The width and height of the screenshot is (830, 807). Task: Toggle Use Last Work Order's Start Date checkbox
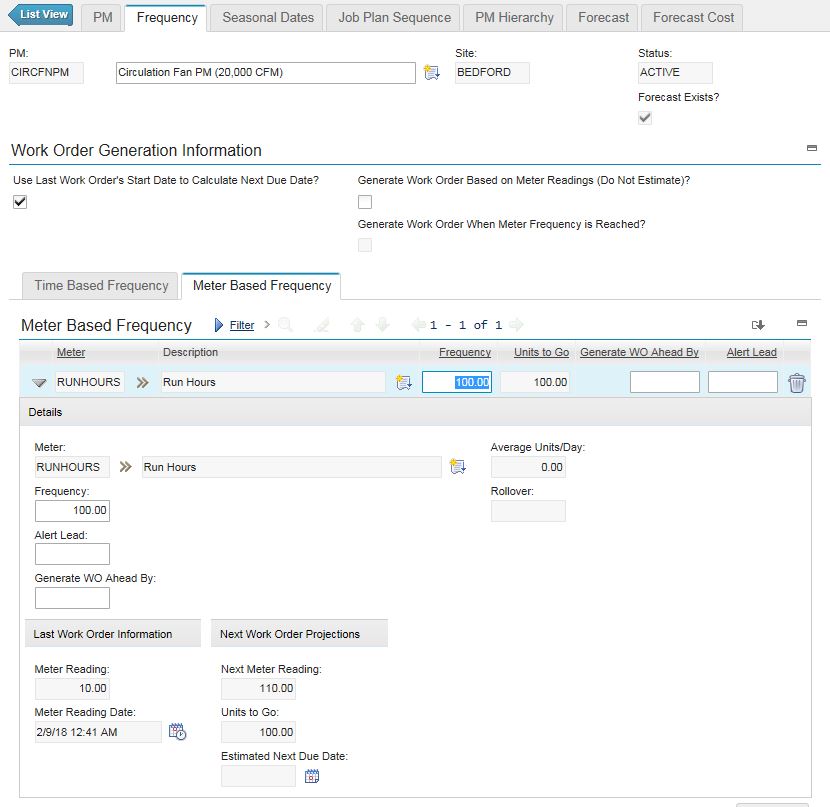click(x=20, y=202)
